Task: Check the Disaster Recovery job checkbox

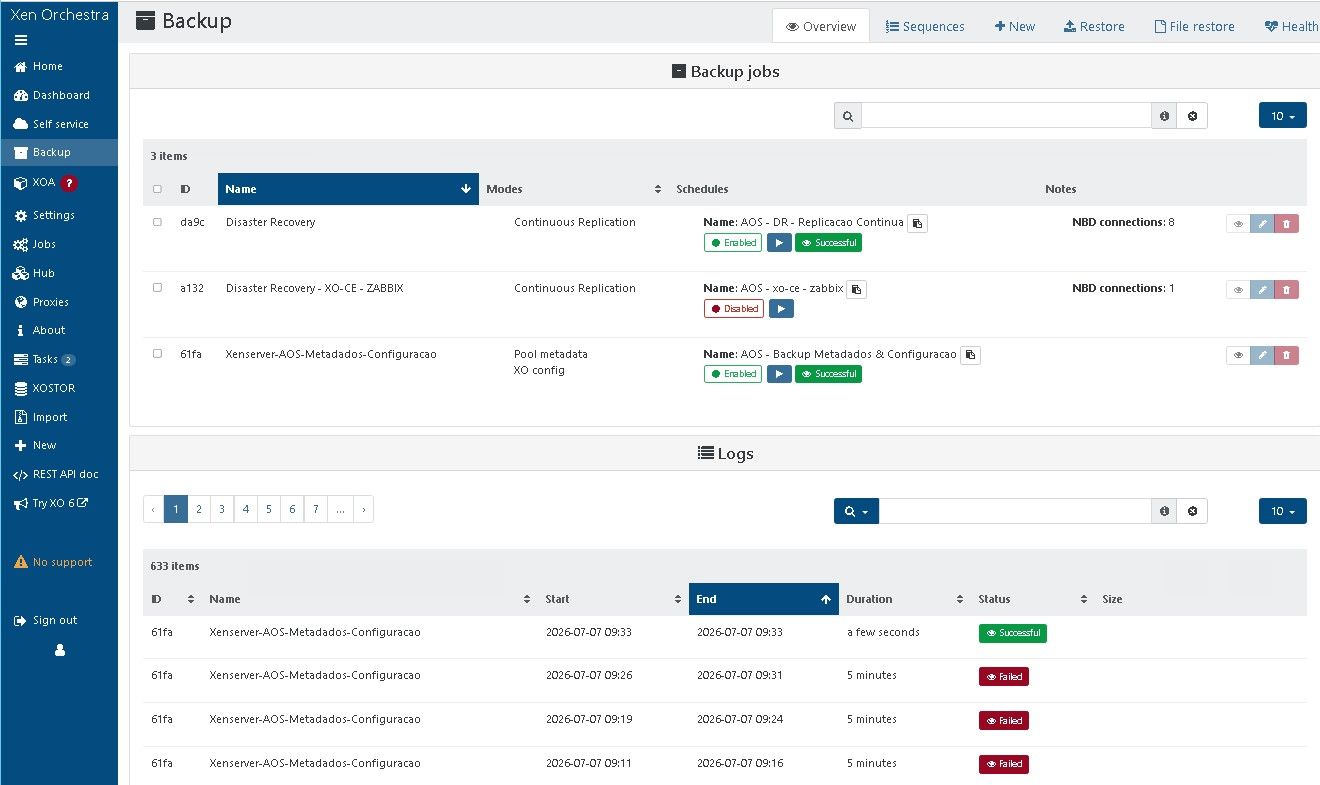Action: point(157,222)
